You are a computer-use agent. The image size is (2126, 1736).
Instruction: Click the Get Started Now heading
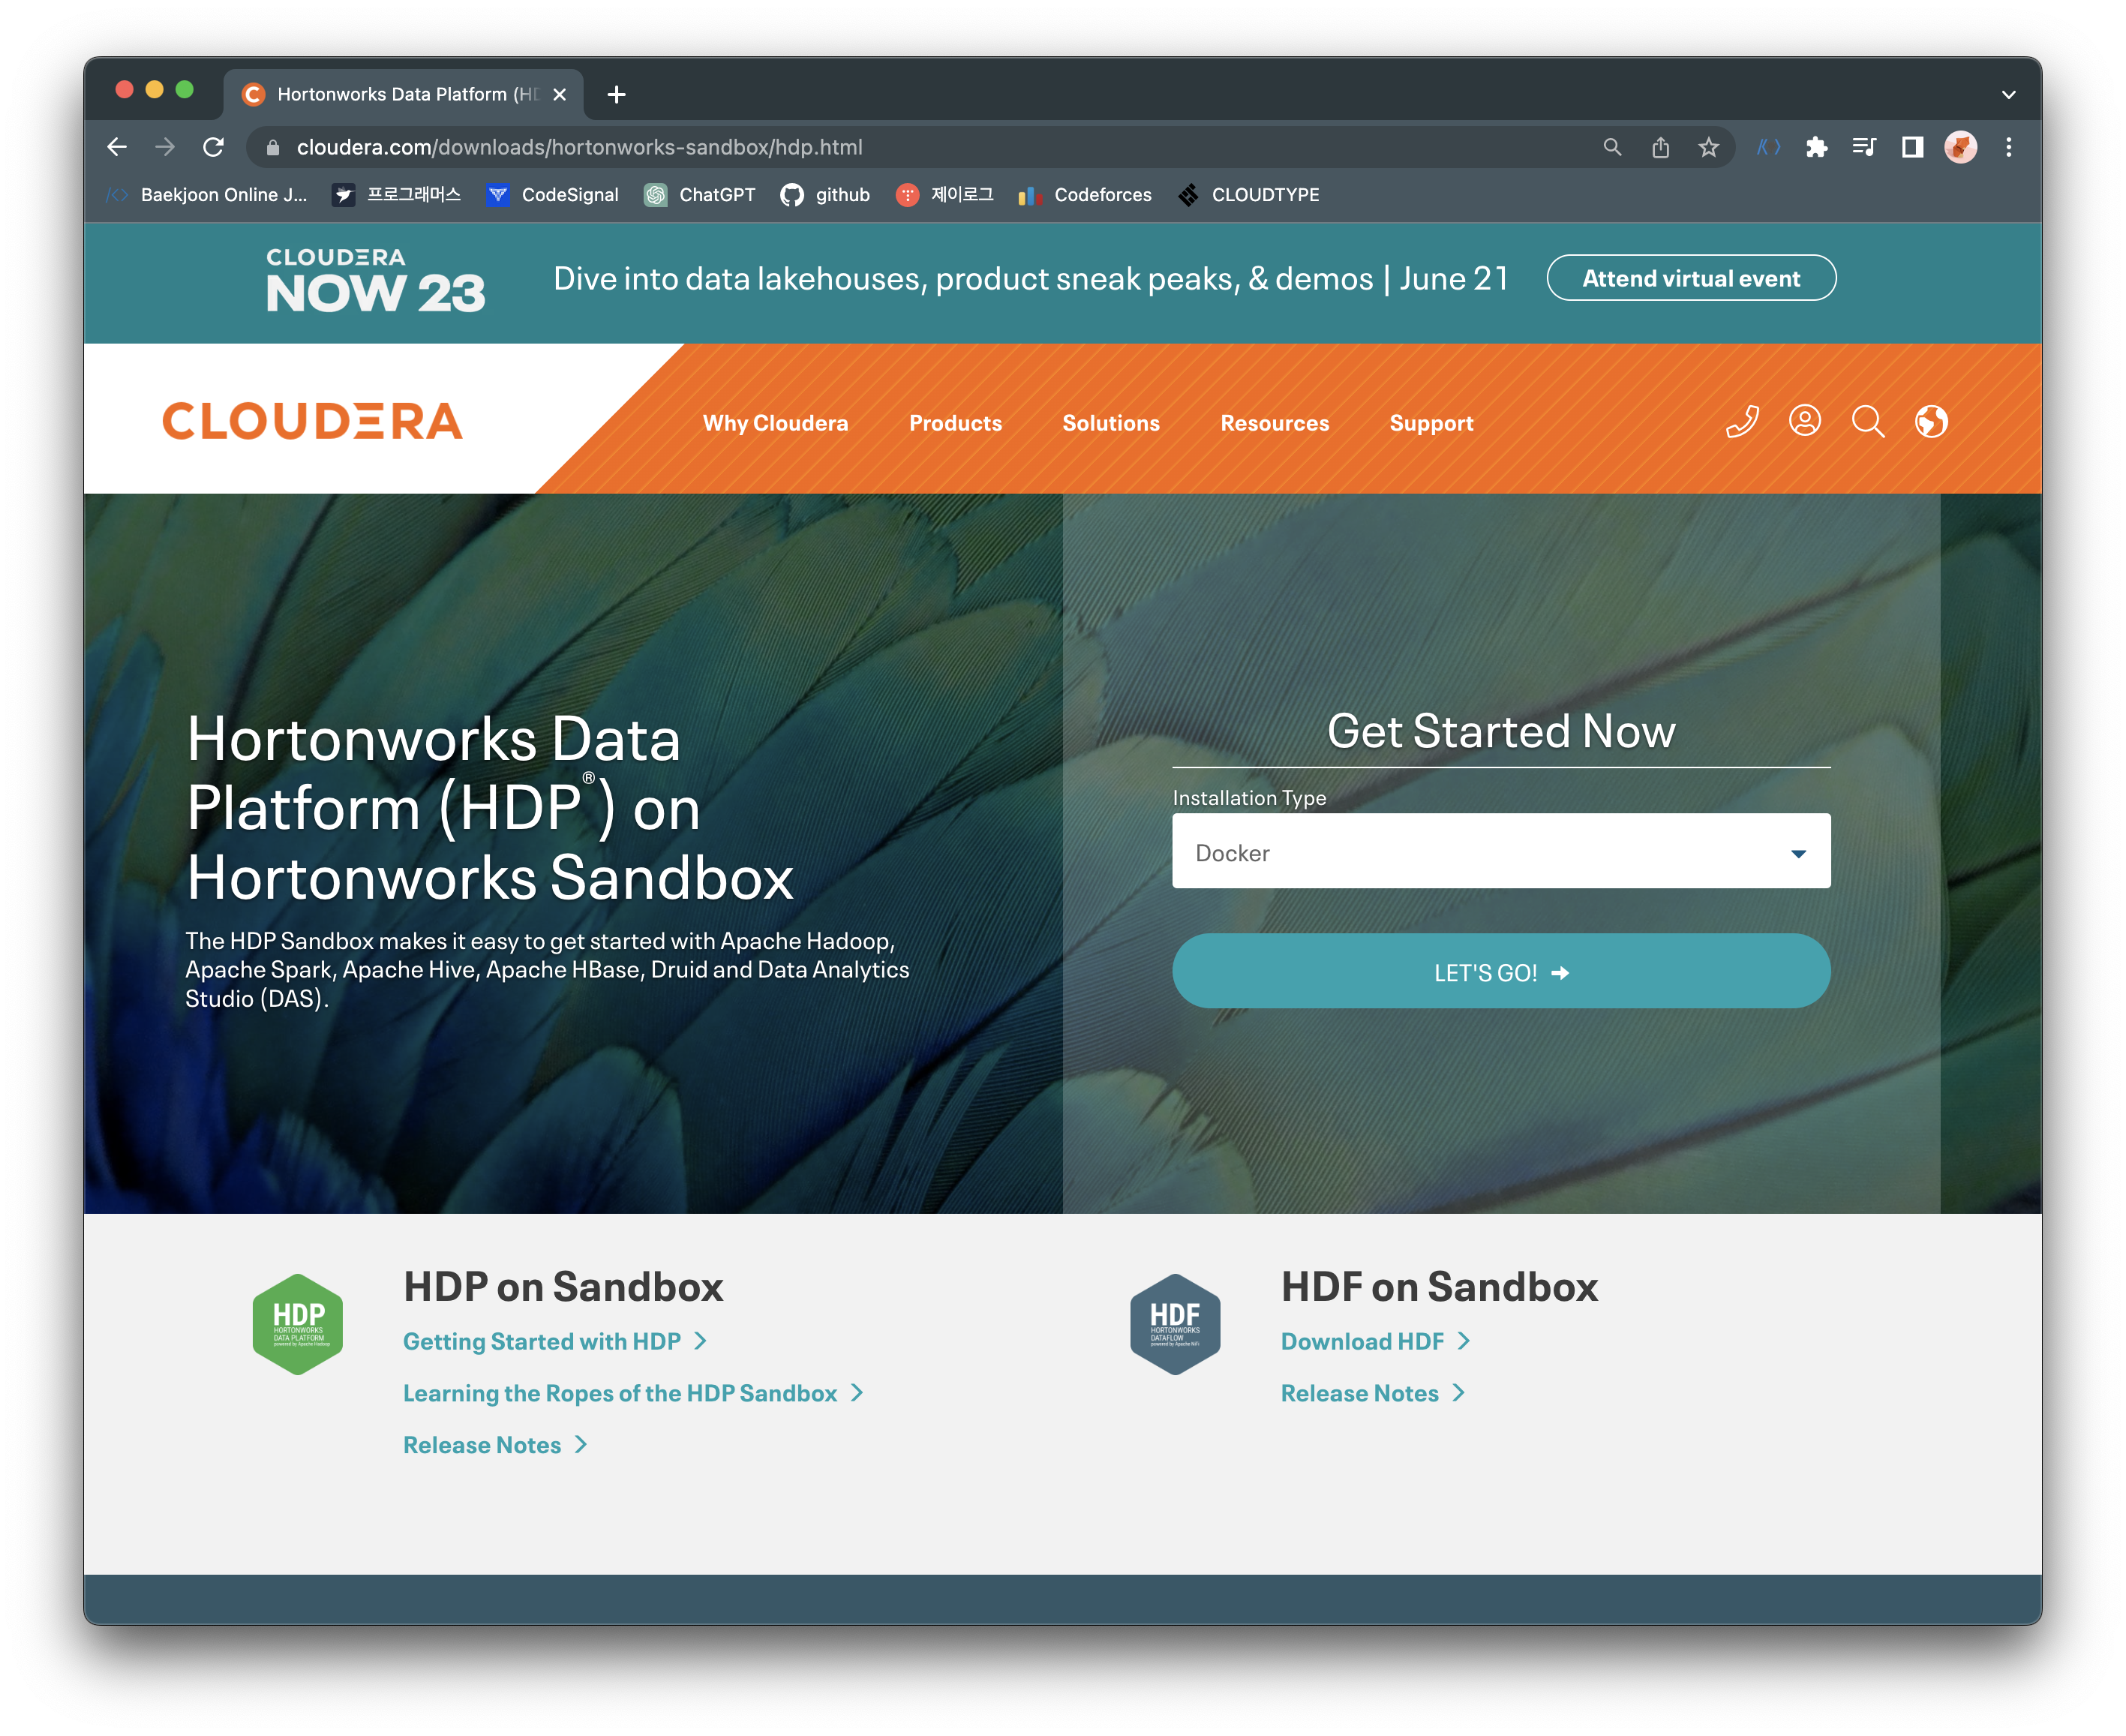[1502, 731]
